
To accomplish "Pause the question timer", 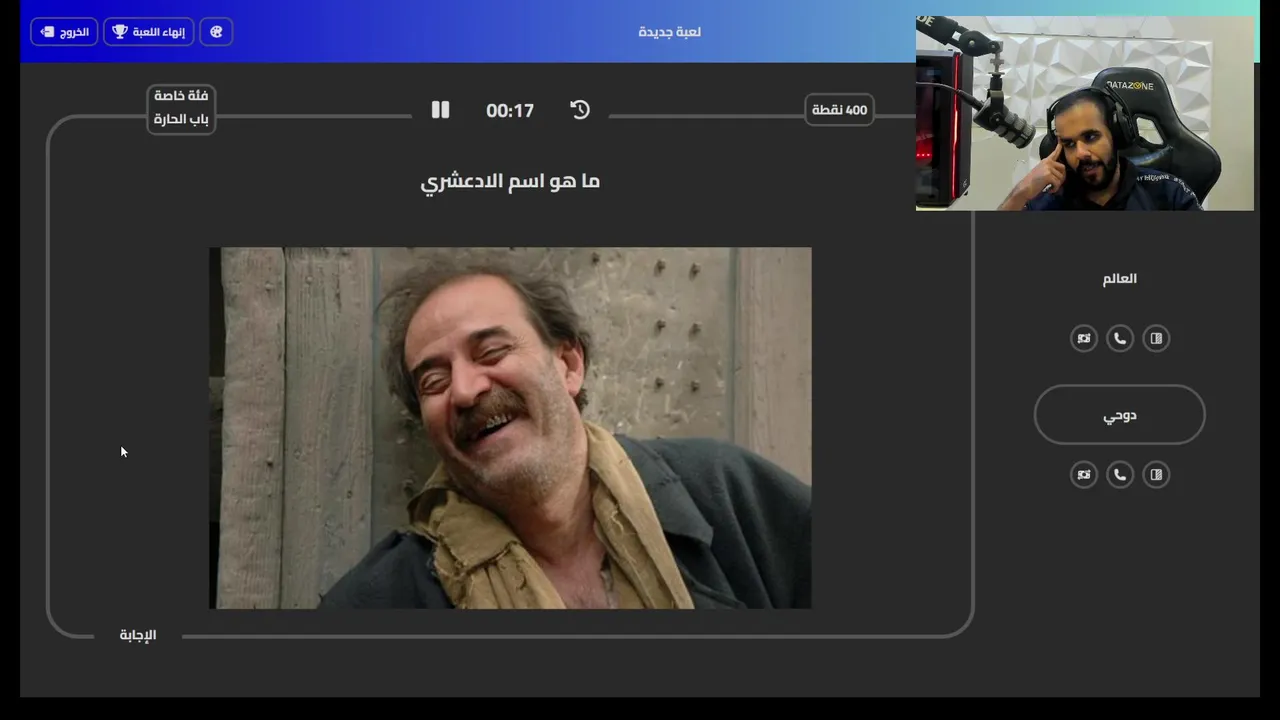I will 440,110.
